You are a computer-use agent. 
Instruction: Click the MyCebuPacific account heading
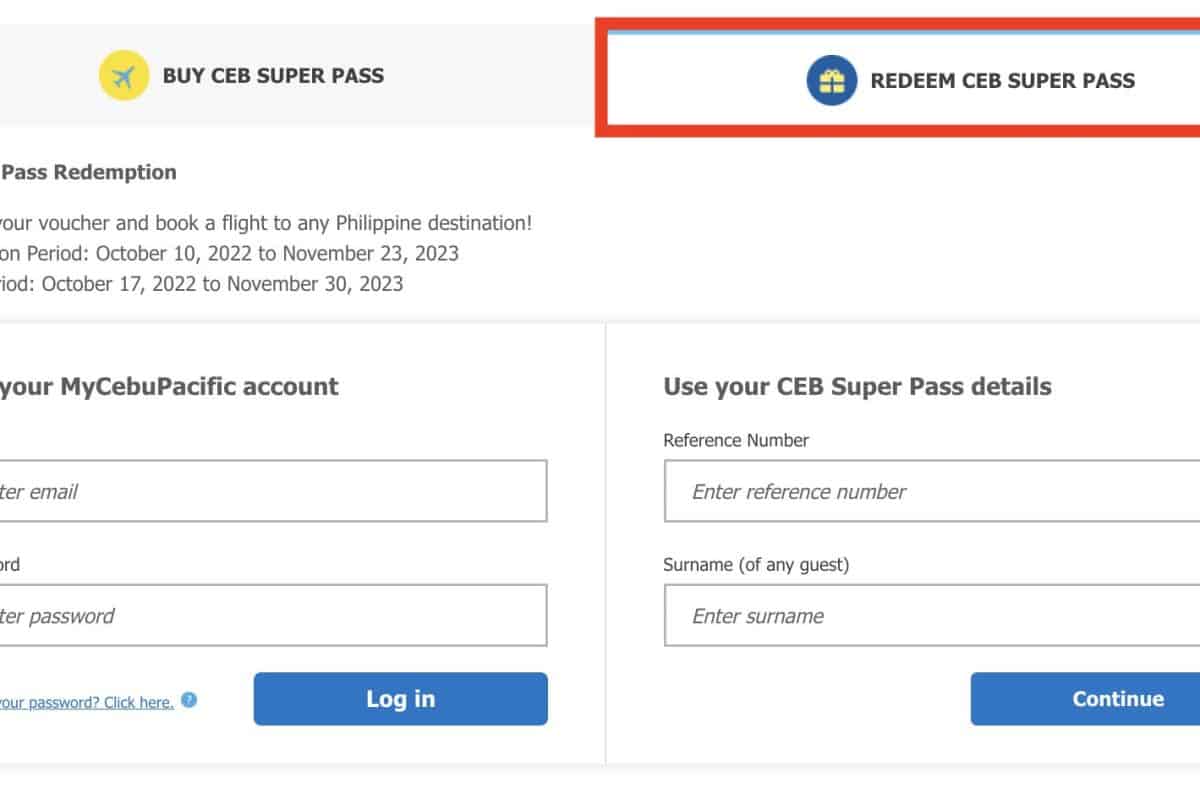[168, 386]
